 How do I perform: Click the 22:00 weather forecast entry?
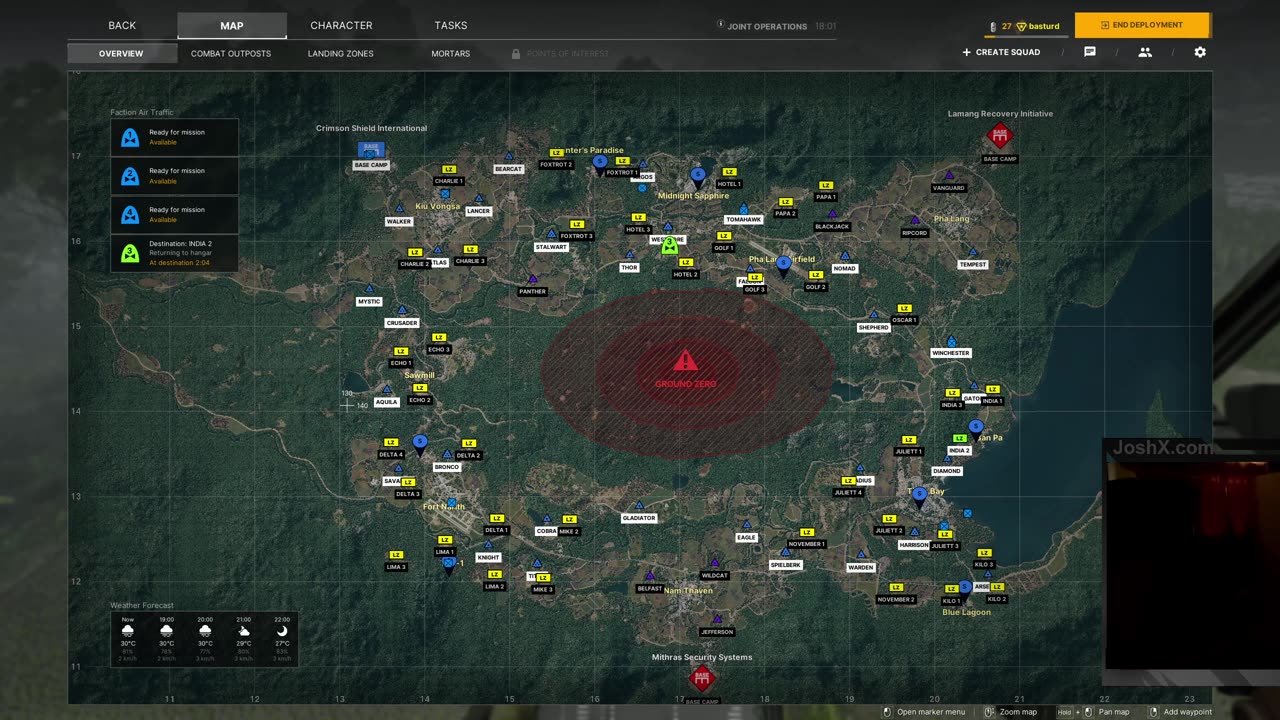coord(282,639)
